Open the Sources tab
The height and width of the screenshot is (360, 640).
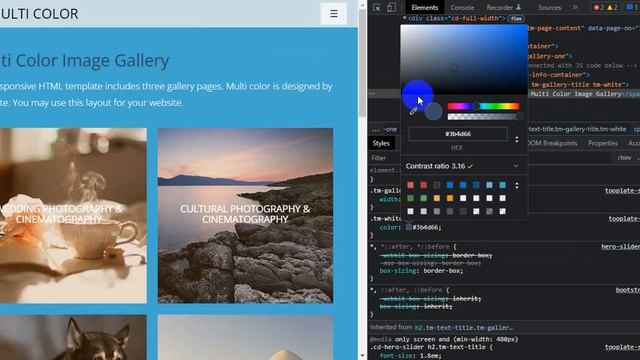pos(549,7)
